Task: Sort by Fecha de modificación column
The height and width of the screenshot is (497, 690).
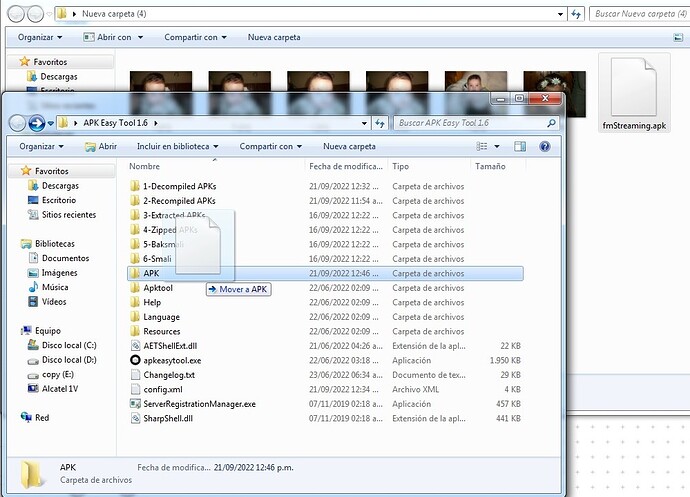Action: (x=346, y=167)
